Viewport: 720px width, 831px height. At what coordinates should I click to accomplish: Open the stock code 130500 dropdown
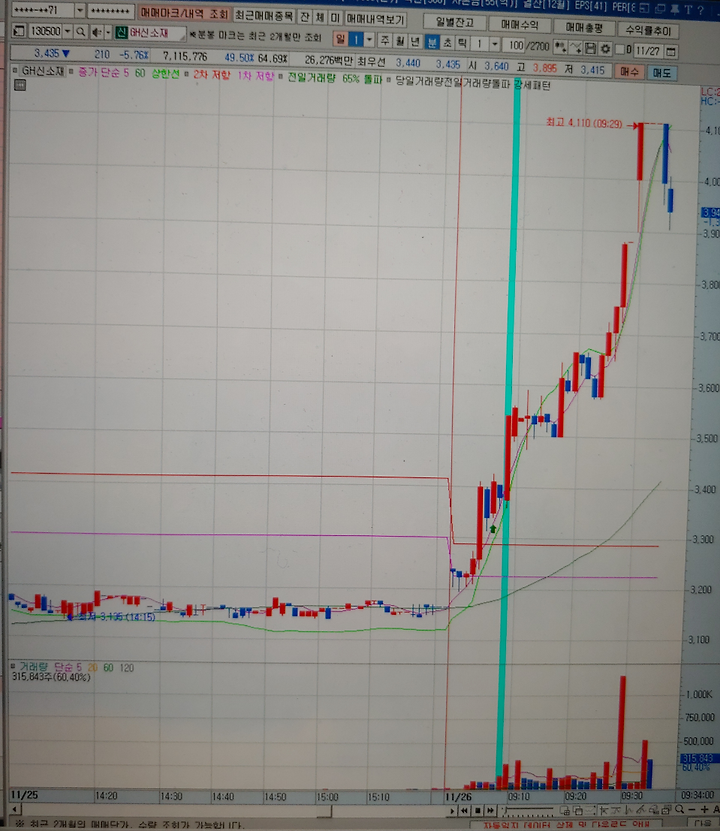tap(67, 32)
